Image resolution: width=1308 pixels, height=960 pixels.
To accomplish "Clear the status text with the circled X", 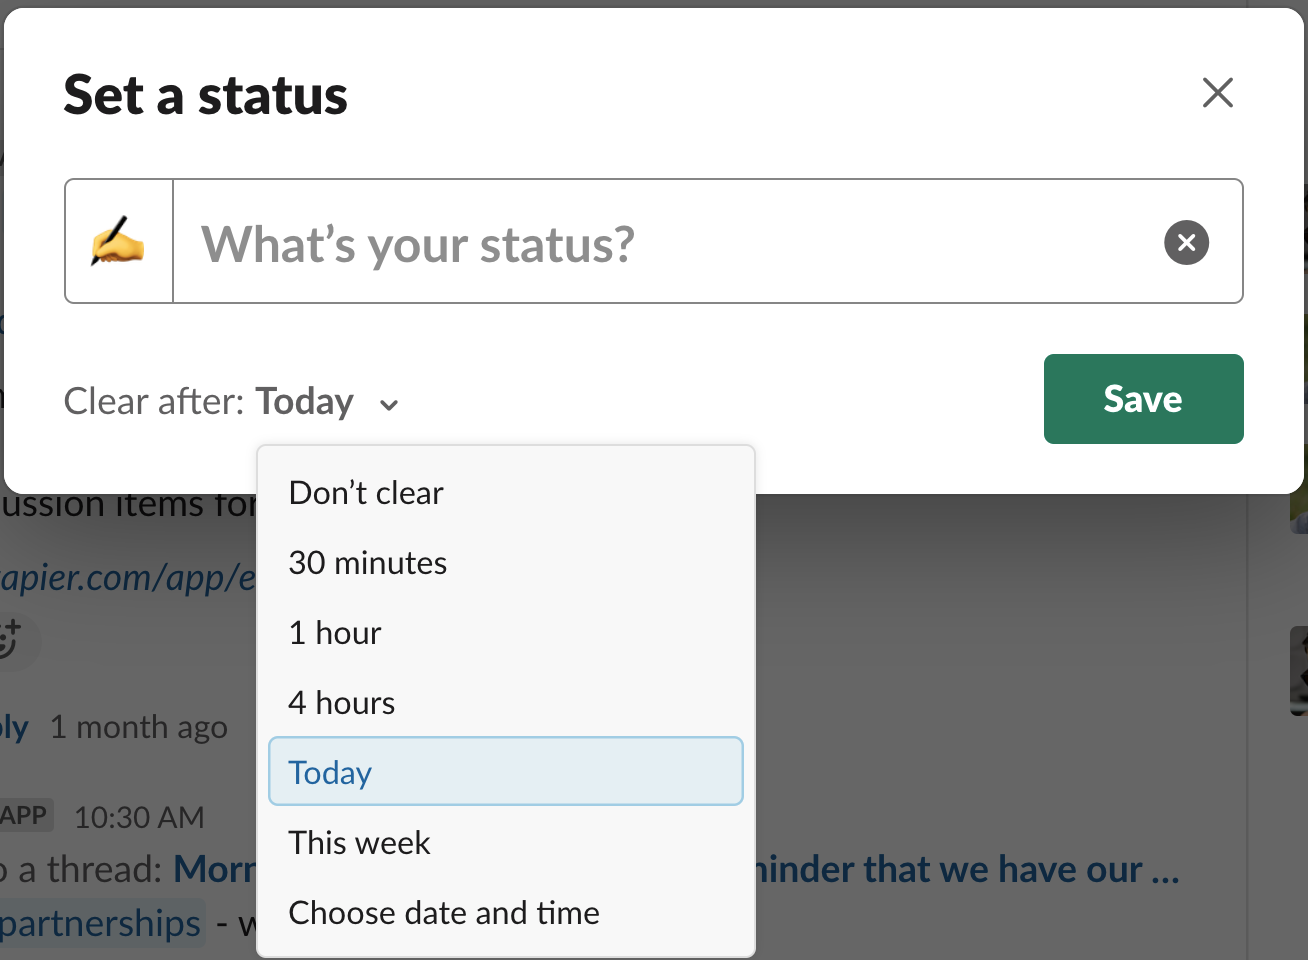I will (x=1186, y=242).
